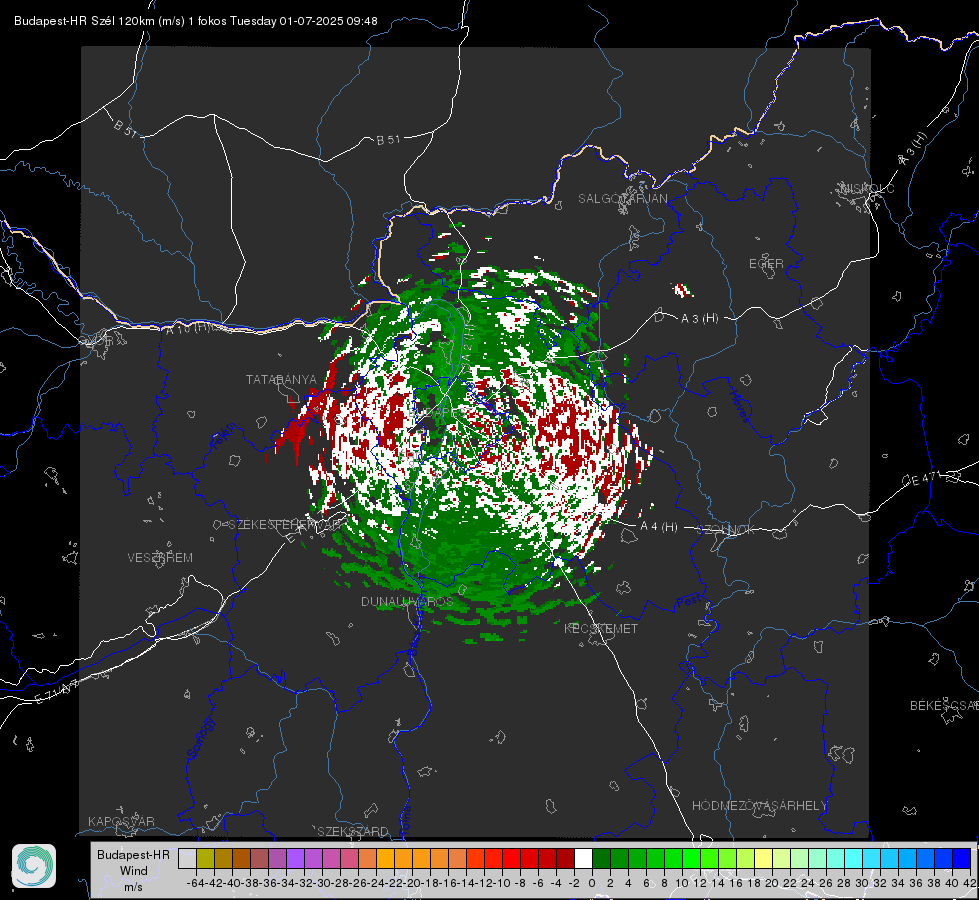The width and height of the screenshot is (979, 900).
Task: Click the 'Wind' legend label
Action: click(x=134, y=870)
